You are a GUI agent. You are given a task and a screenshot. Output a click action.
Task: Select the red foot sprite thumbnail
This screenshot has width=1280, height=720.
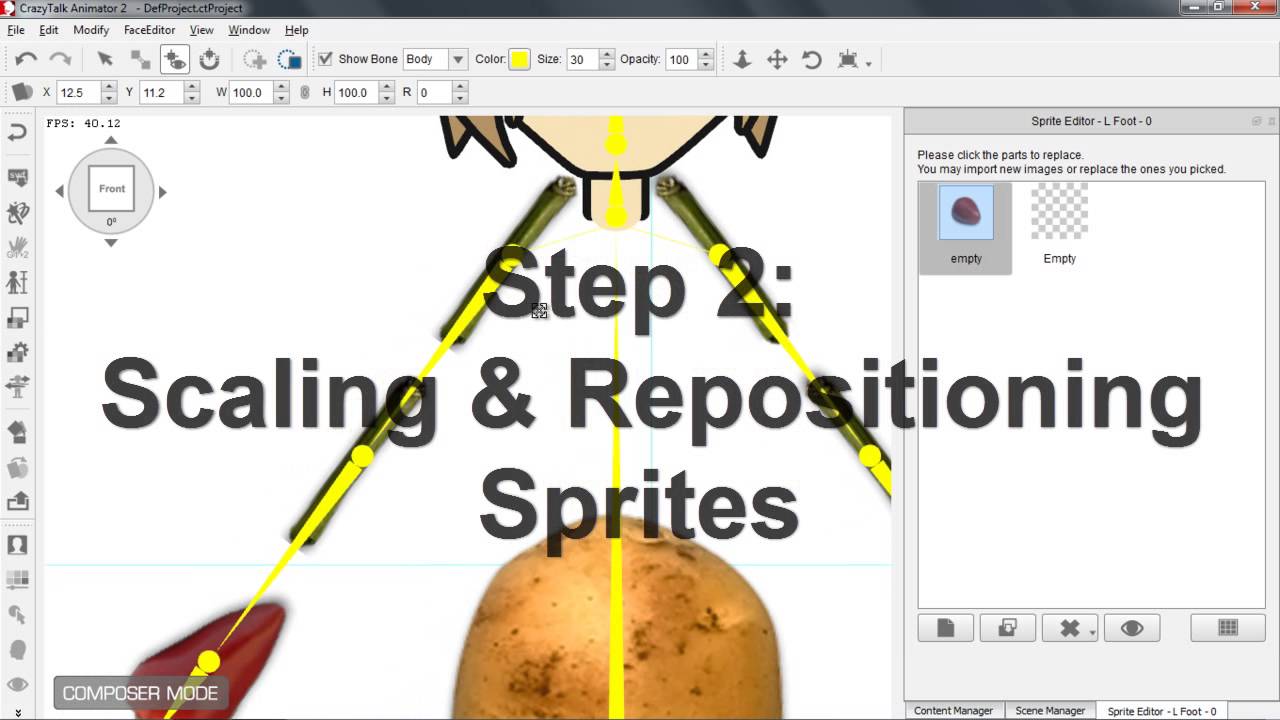pyautogui.click(x=966, y=212)
